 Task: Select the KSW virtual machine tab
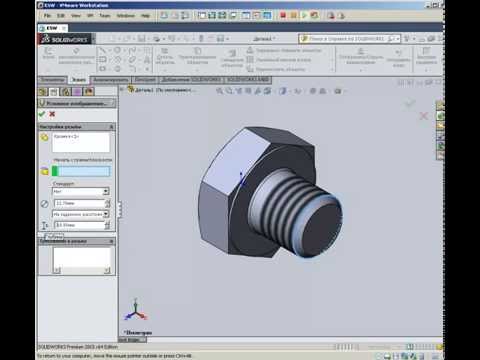(53, 28)
